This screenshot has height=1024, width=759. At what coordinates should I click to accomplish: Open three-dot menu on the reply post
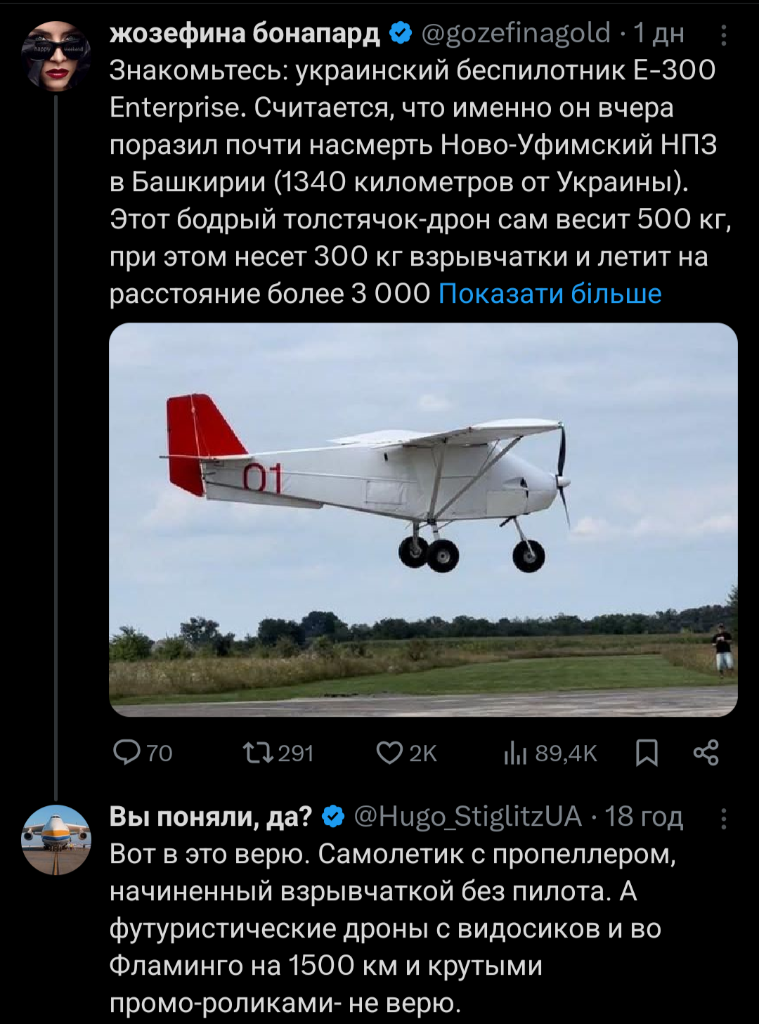point(724,819)
